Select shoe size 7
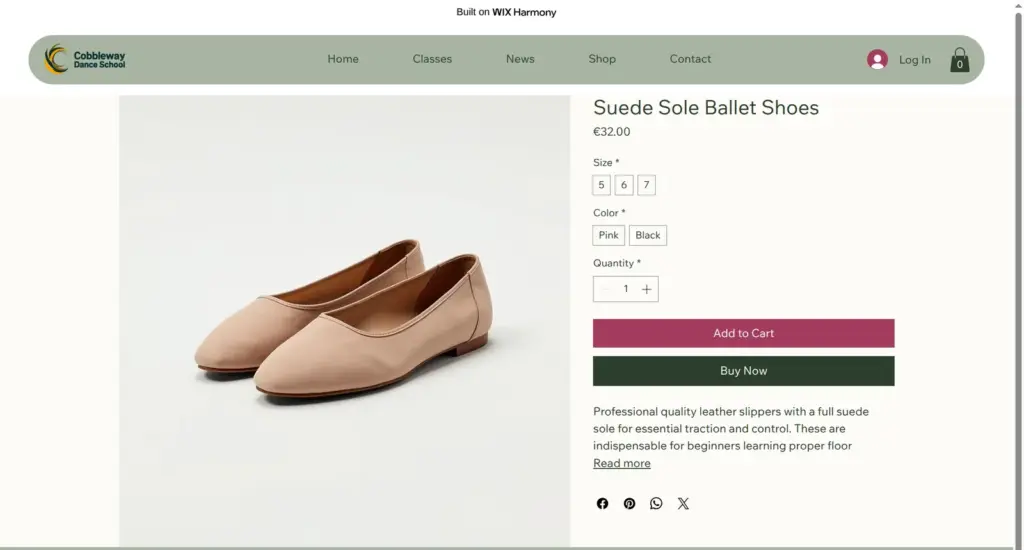 click(647, 185)
